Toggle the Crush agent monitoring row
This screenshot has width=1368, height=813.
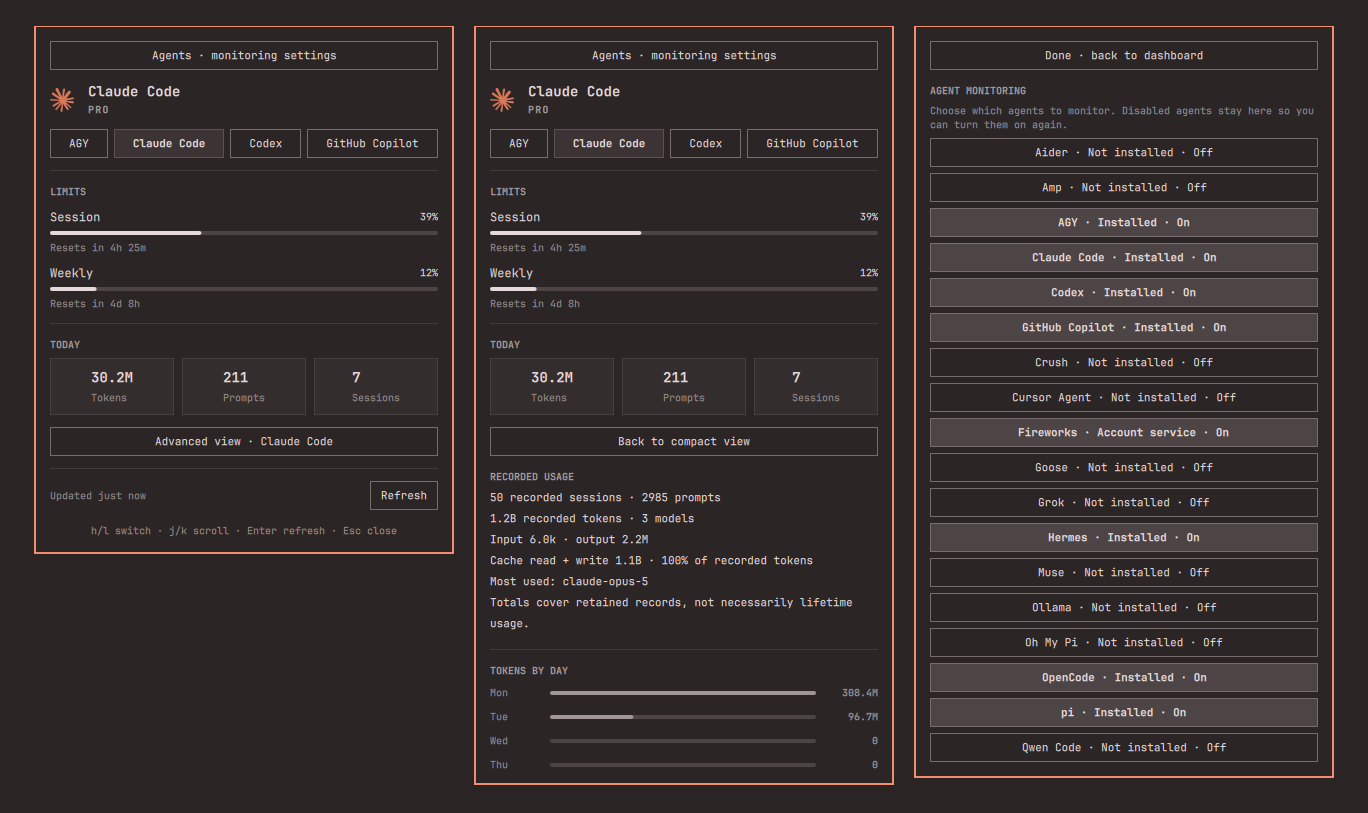click(x=1124, y=363)
